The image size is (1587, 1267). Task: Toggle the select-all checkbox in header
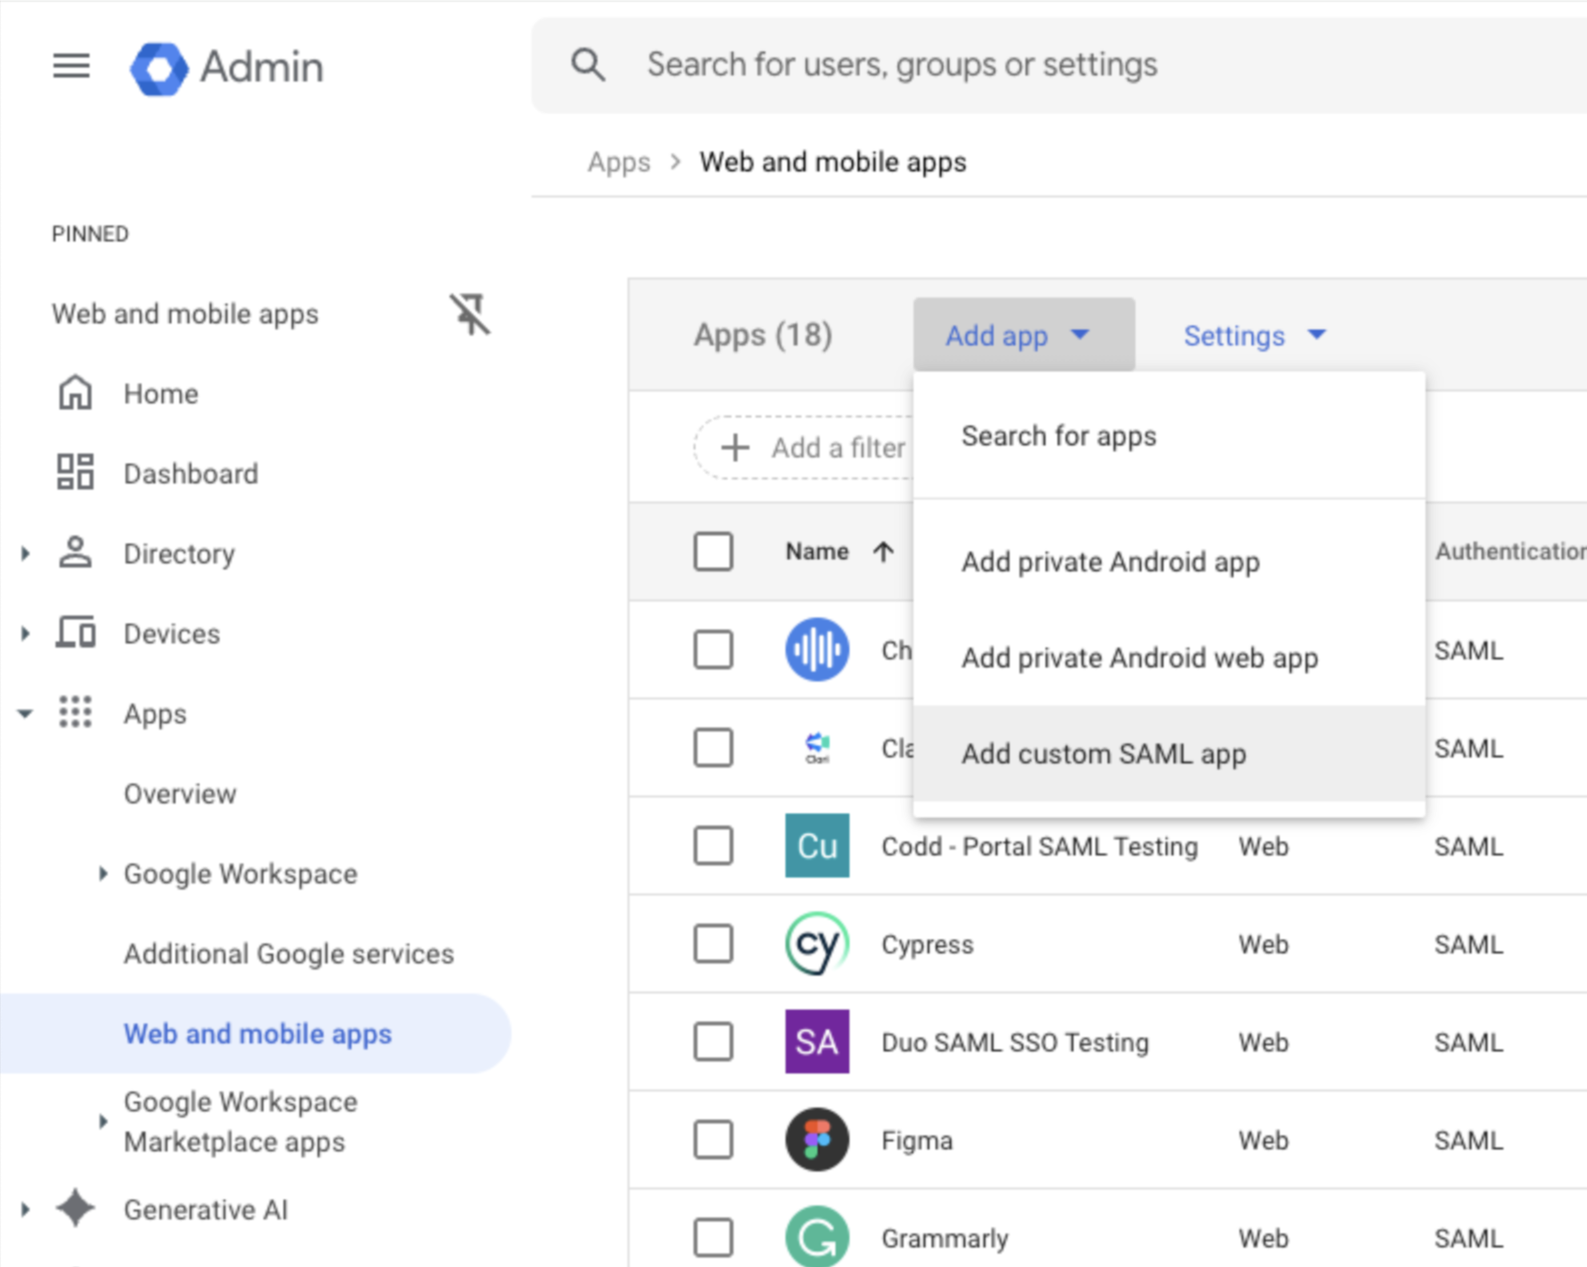pyautogui.click(x=713, y=552)
